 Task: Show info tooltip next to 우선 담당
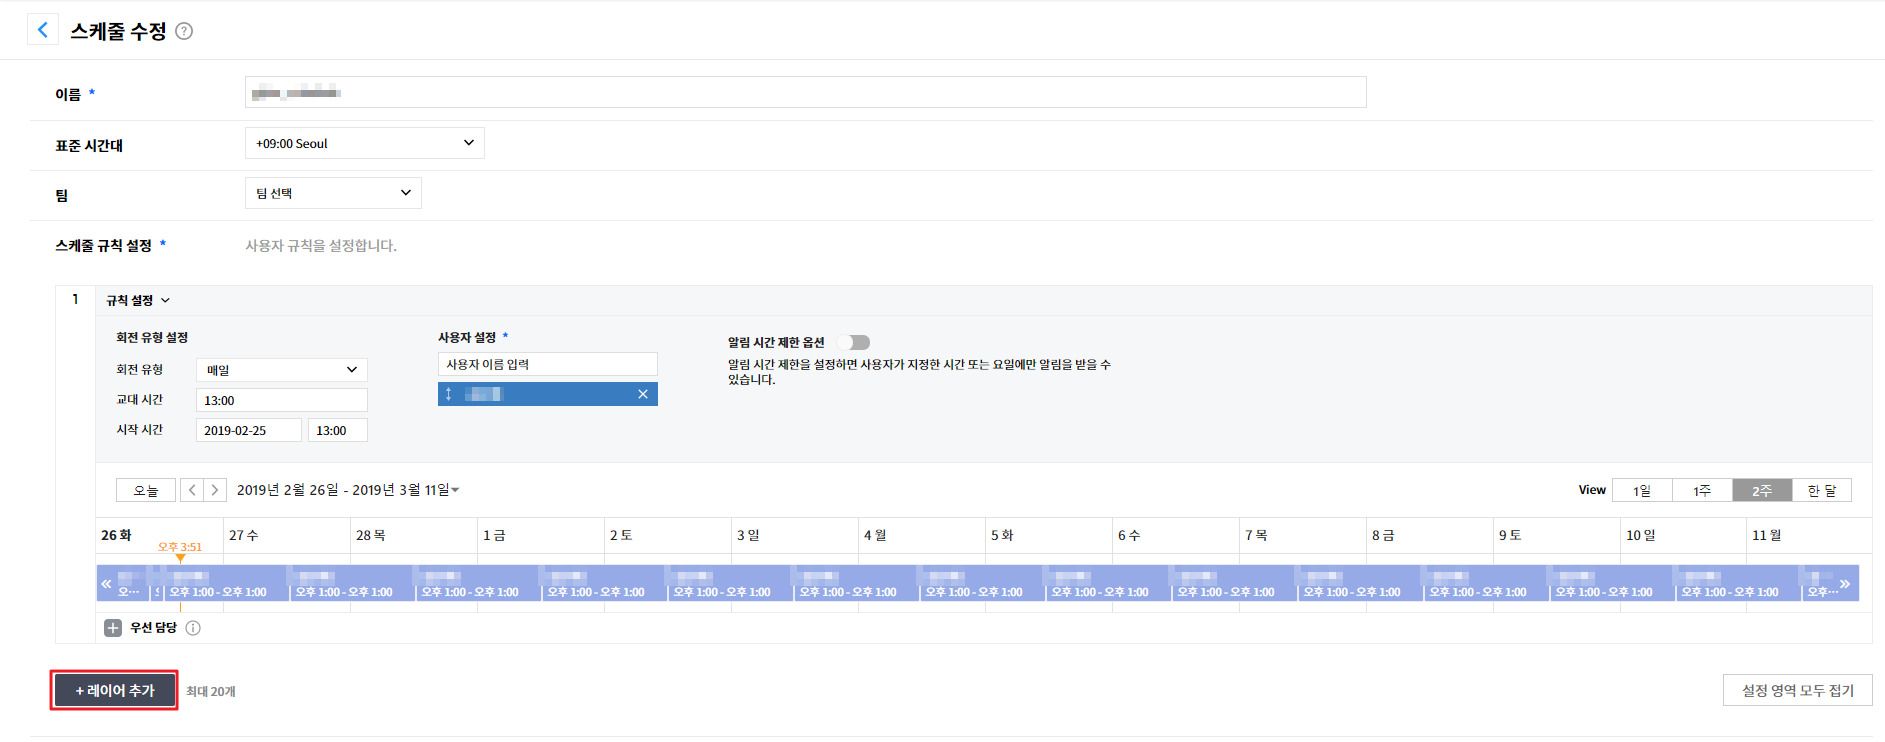click(x=193, y=628)
